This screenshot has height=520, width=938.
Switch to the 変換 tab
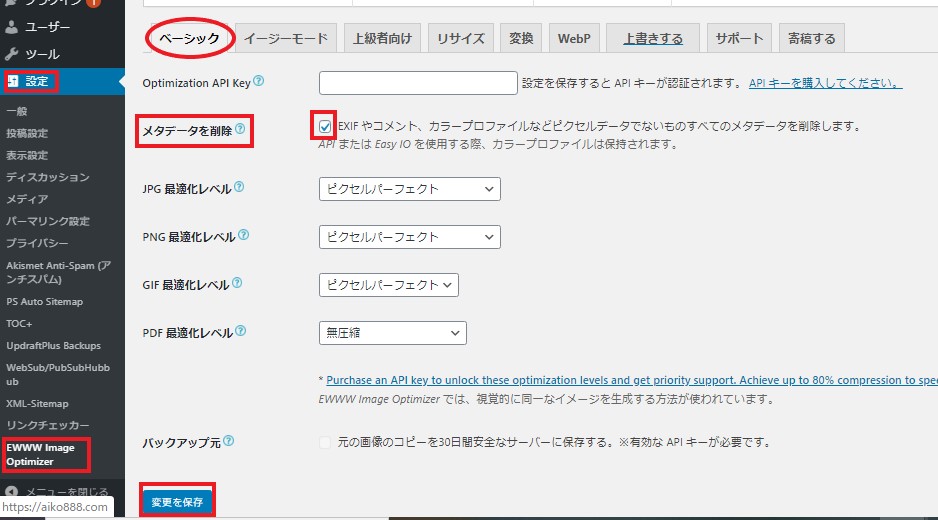click(521, 38)
